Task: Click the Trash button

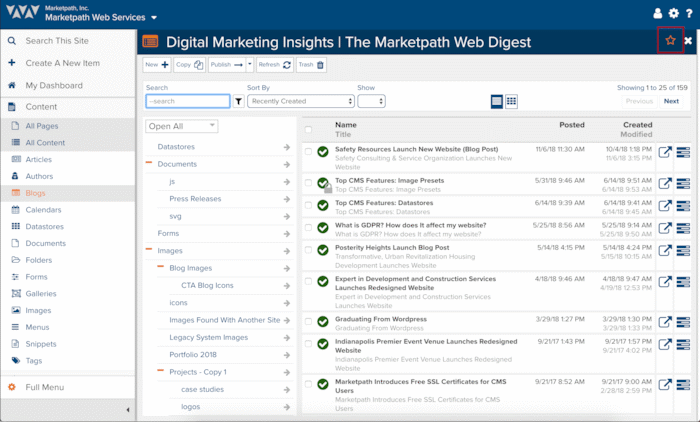Action: (311, 65)
